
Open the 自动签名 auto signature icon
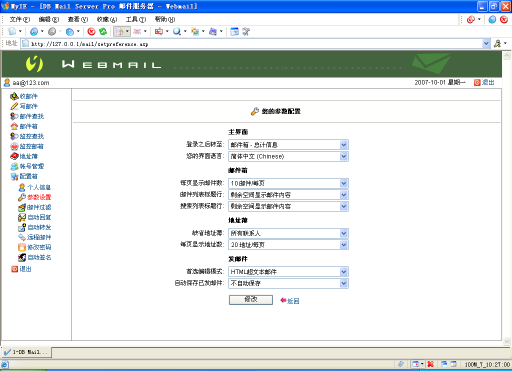tap(22, 257)
